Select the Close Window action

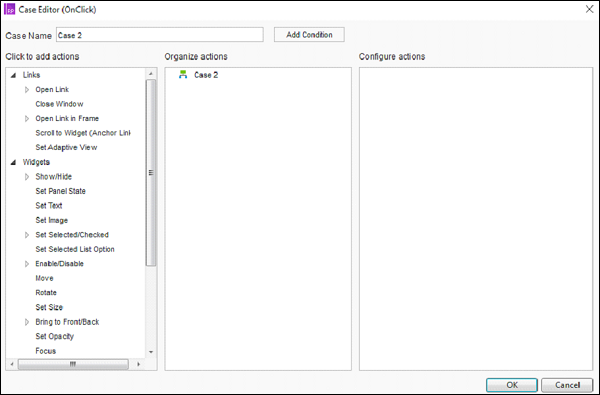59,104
